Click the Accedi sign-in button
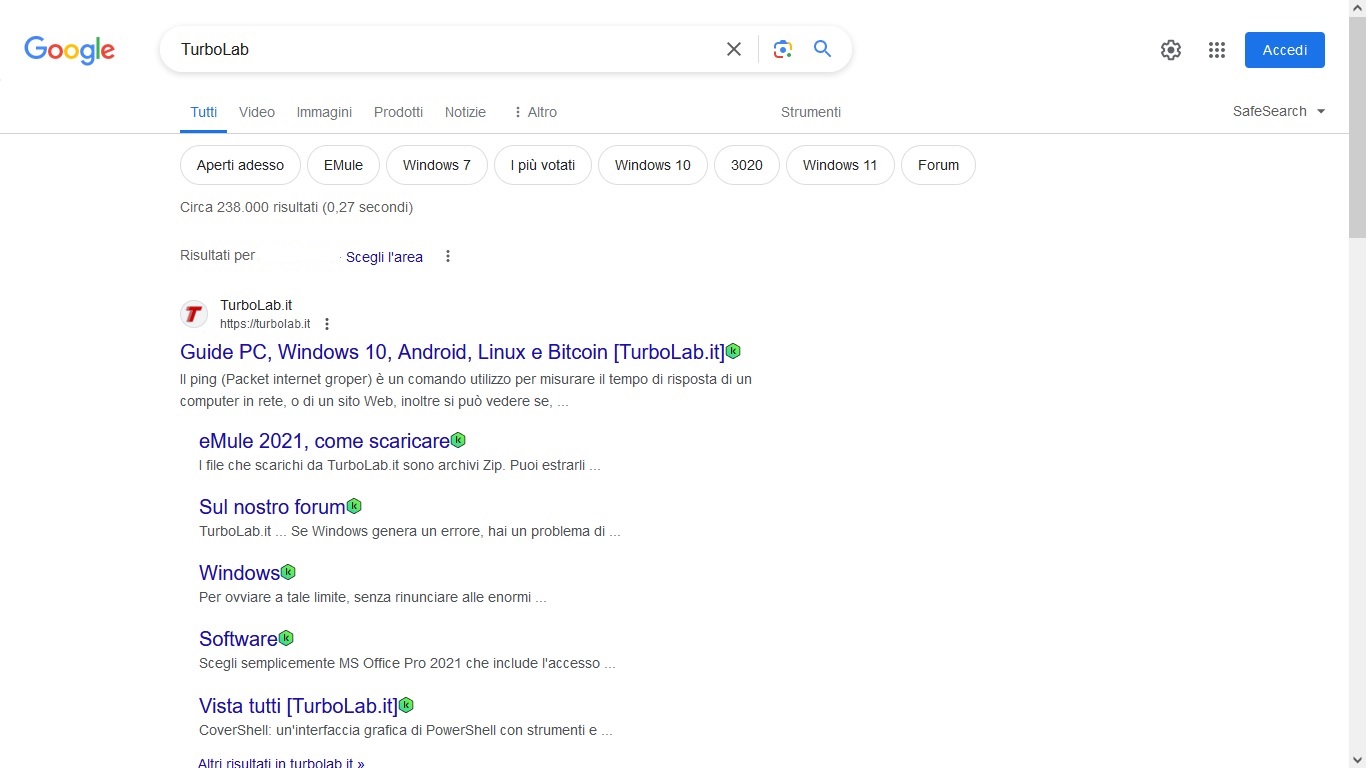 click(1285, 50)
